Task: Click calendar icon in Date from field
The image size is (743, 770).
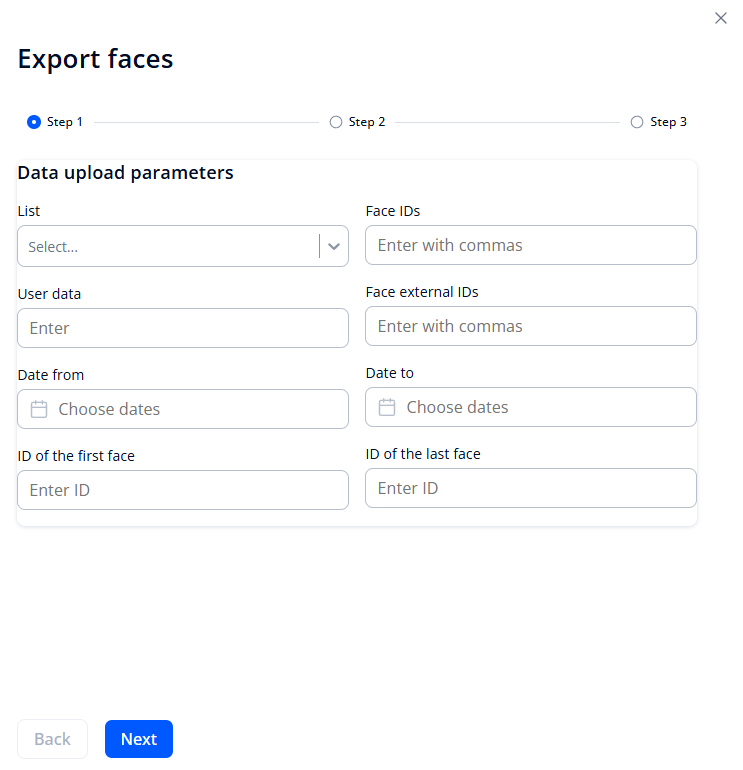Action: (39, 409)
